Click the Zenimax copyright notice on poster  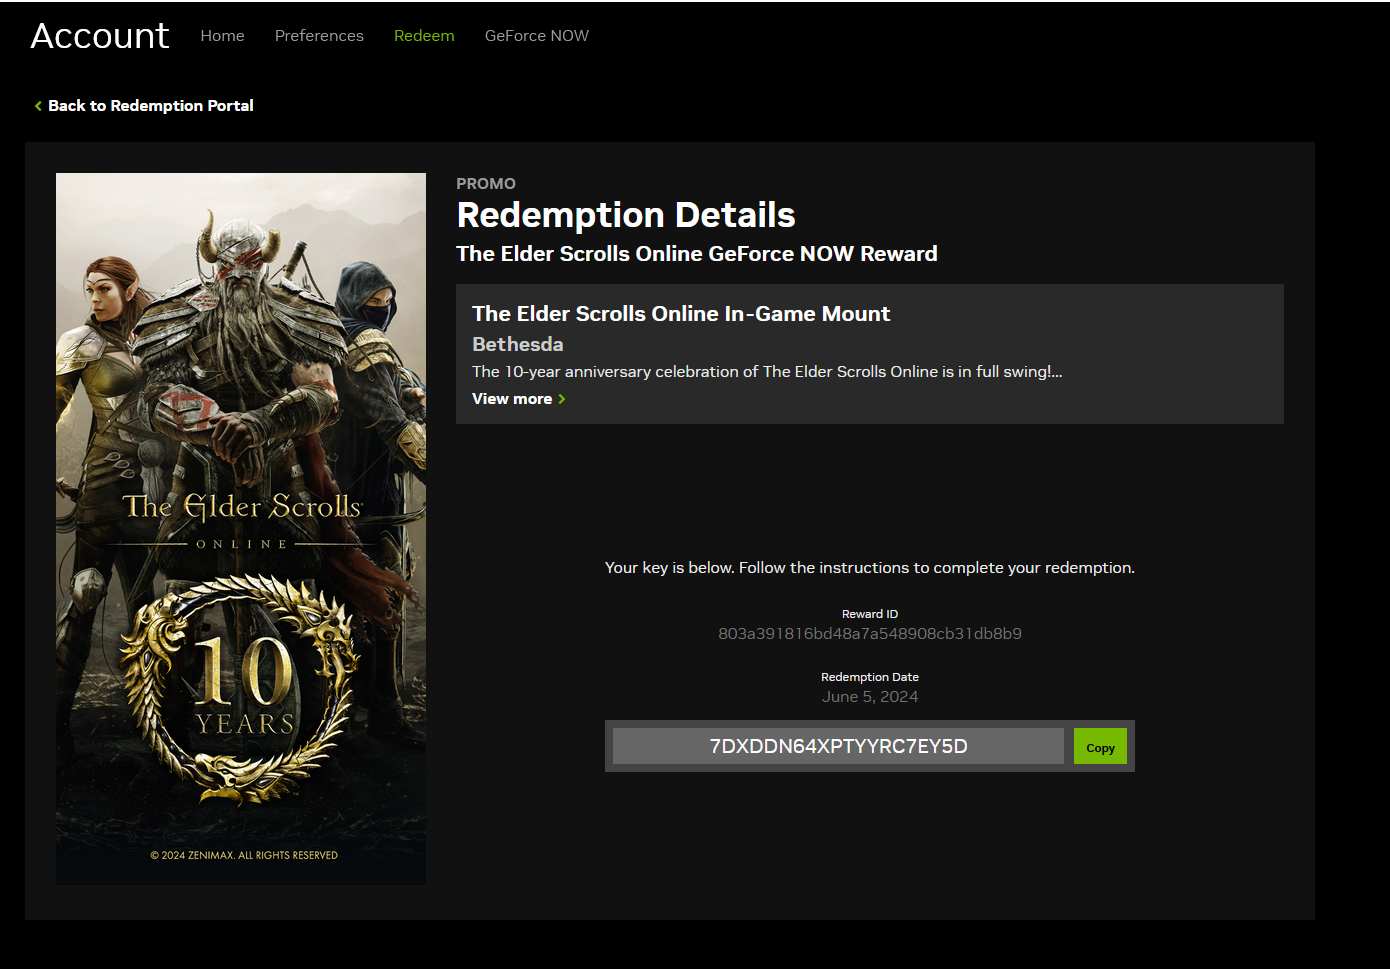(x=244, y=855)
